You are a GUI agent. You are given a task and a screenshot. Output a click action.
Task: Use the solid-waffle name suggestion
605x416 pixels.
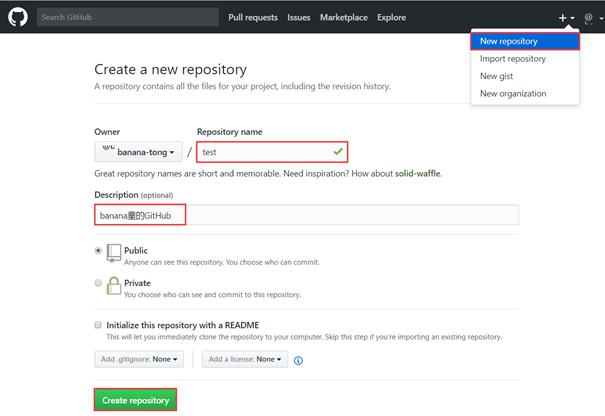(x=417, y=173)
